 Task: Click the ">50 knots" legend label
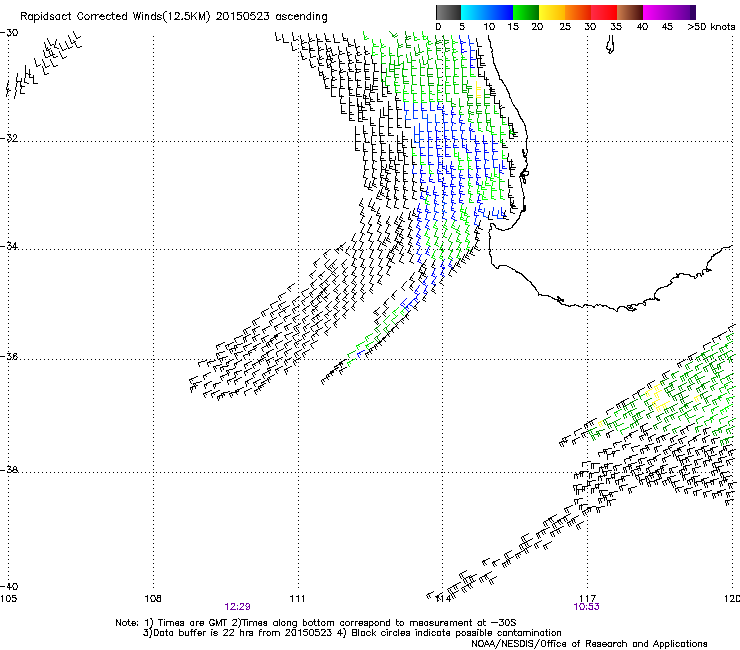point(711,27)
